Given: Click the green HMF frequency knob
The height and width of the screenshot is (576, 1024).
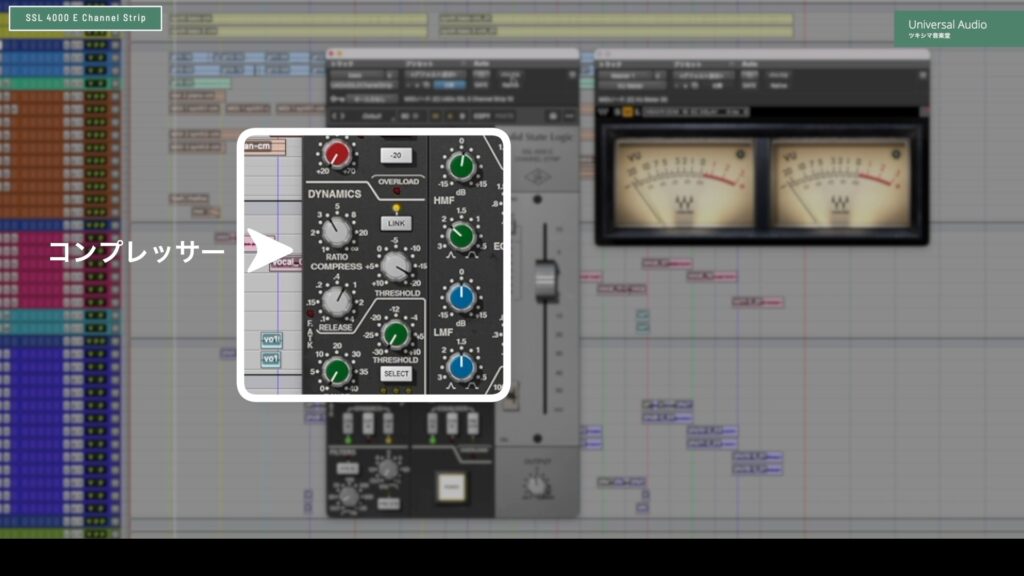Looking at the screenshot, I should tap(461, 235).
